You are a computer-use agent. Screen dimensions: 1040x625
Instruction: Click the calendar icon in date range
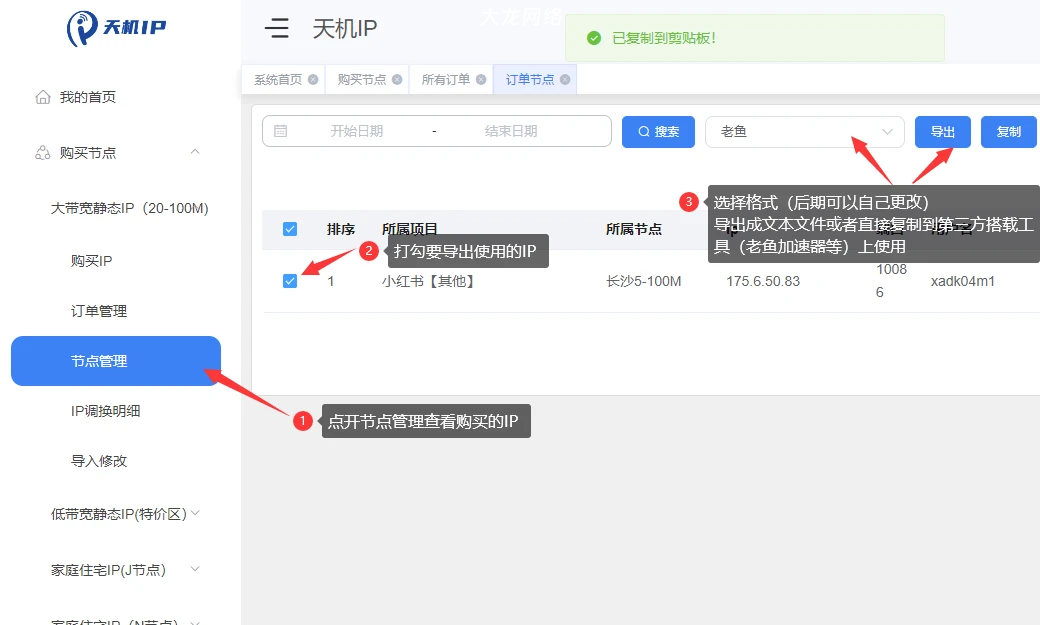[x=280, y=131]
